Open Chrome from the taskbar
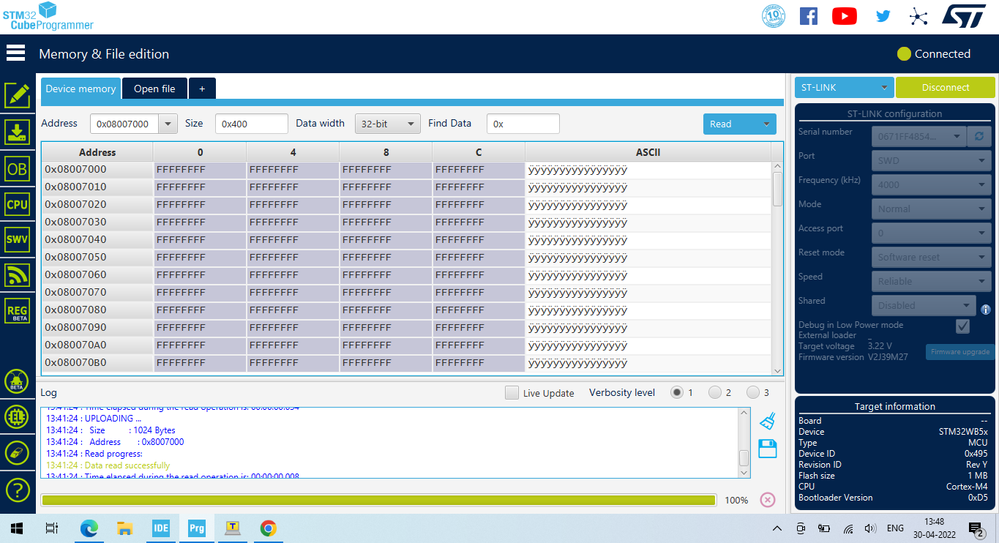999x543 pixels. (x=268, y=528)
